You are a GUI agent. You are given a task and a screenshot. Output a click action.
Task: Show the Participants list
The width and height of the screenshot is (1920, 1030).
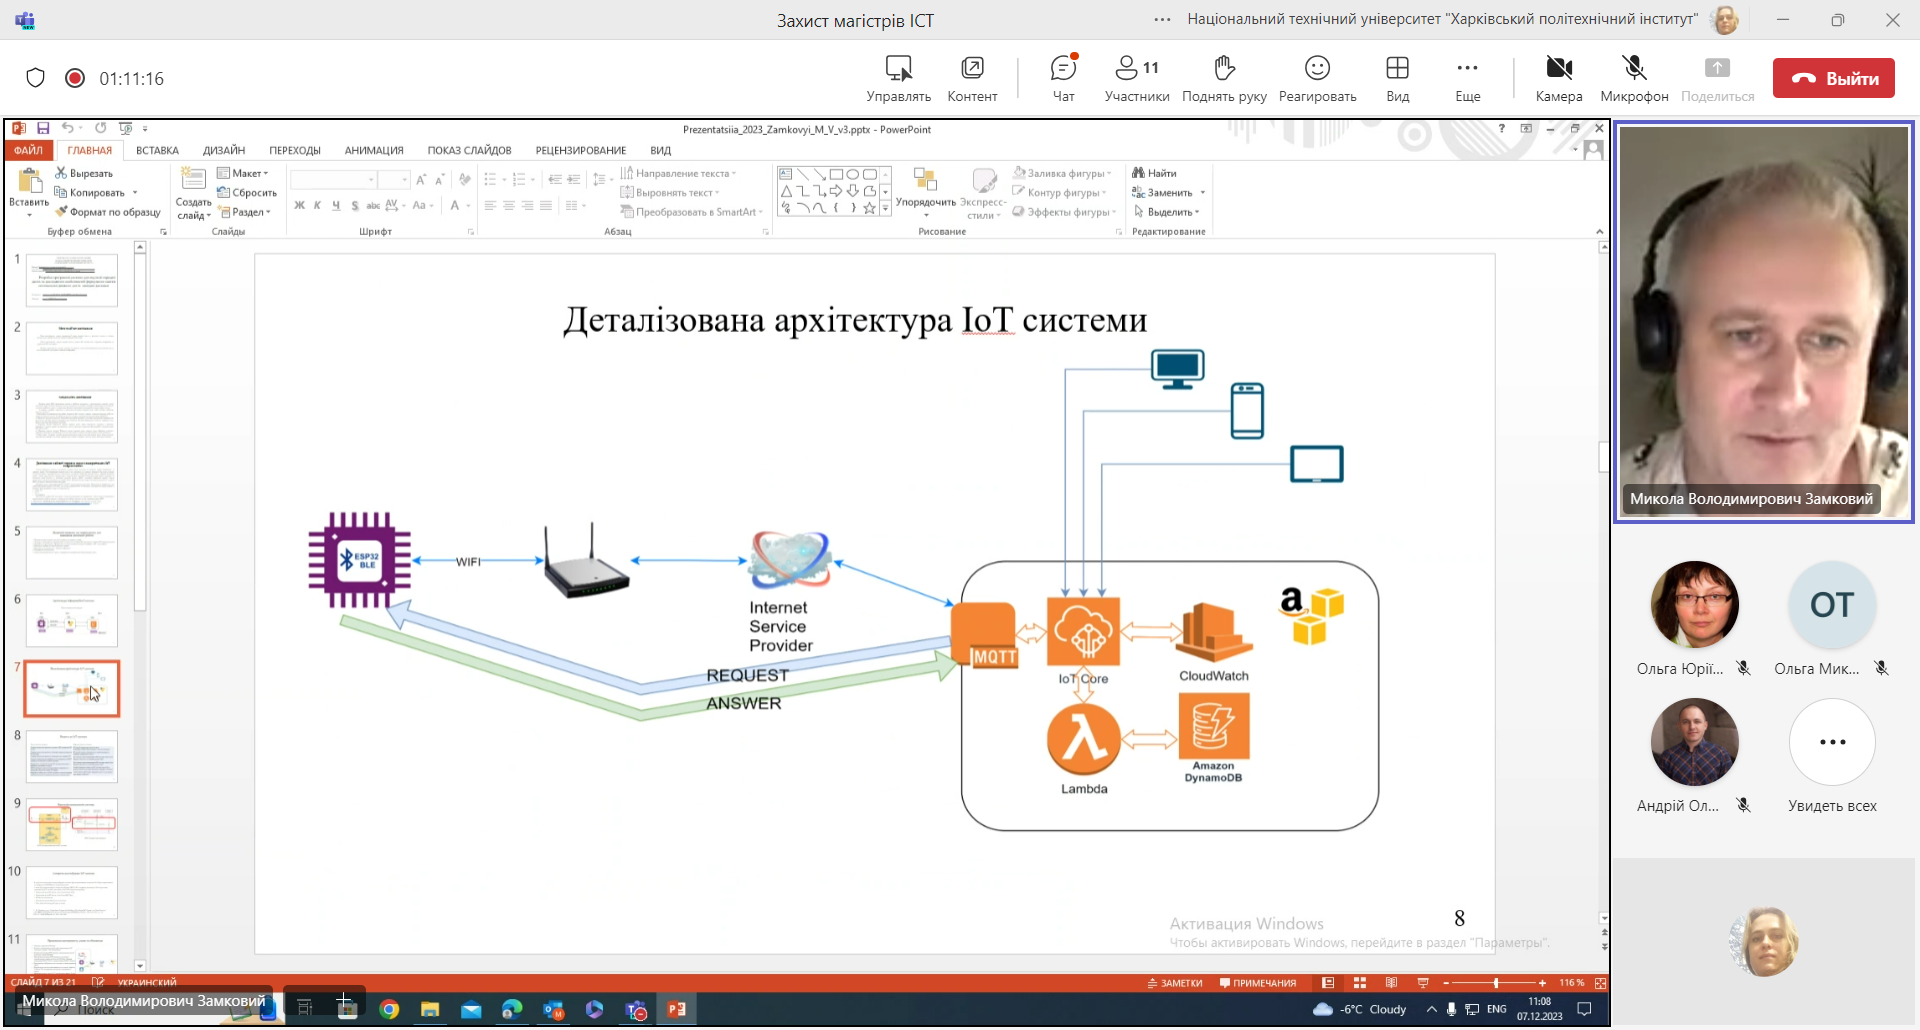1136,78
